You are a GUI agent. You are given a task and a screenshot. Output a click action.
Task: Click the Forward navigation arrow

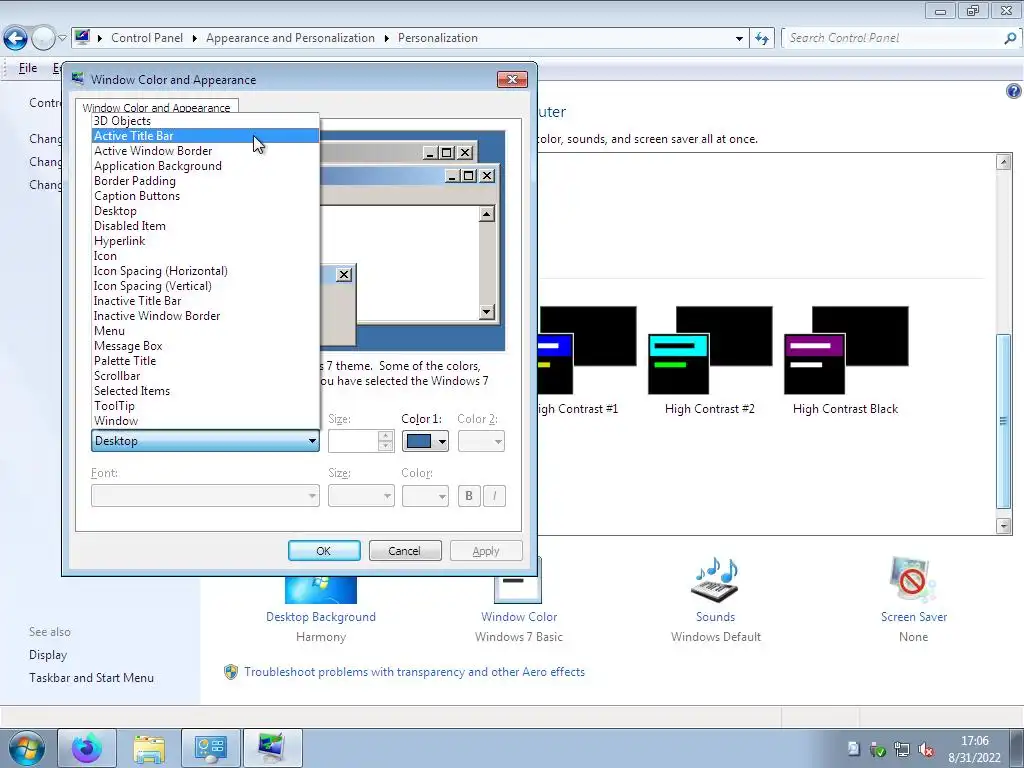point(43,39)
